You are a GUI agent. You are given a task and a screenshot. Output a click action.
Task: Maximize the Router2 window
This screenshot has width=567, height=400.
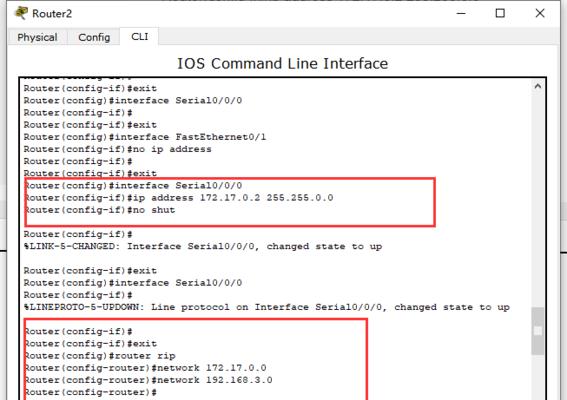(500, 13)
